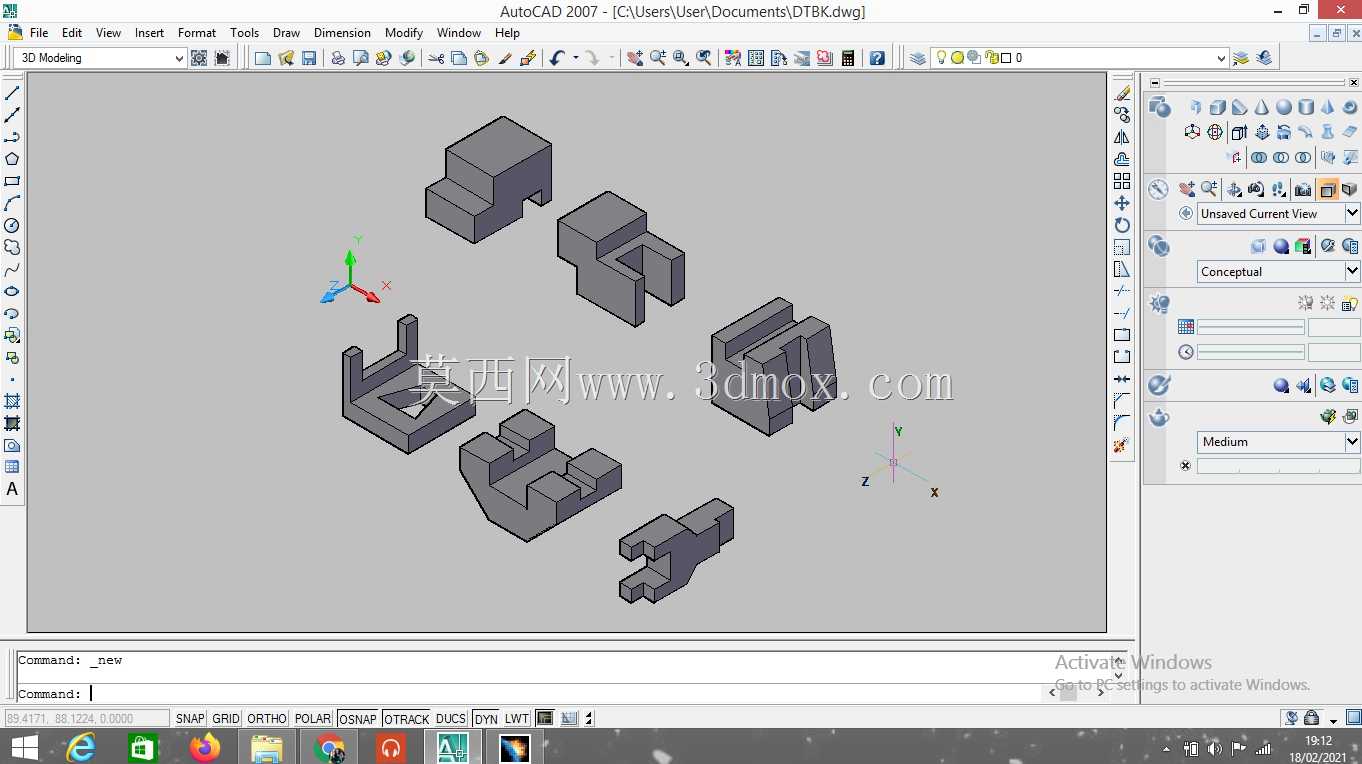The width and height of the screenshot is (1362, 764).
Task: Open the Modify menu
Action: [x=404, y=32]
